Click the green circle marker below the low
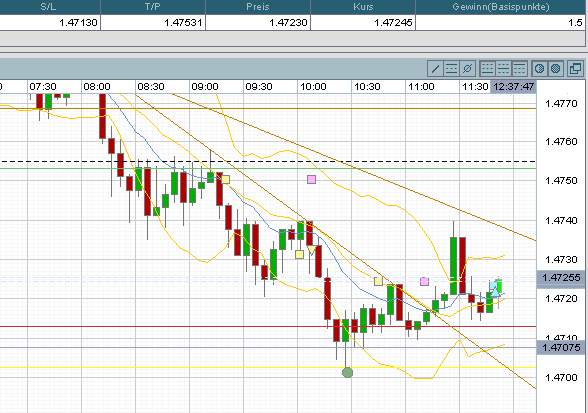588x413 pixels. 348,372
